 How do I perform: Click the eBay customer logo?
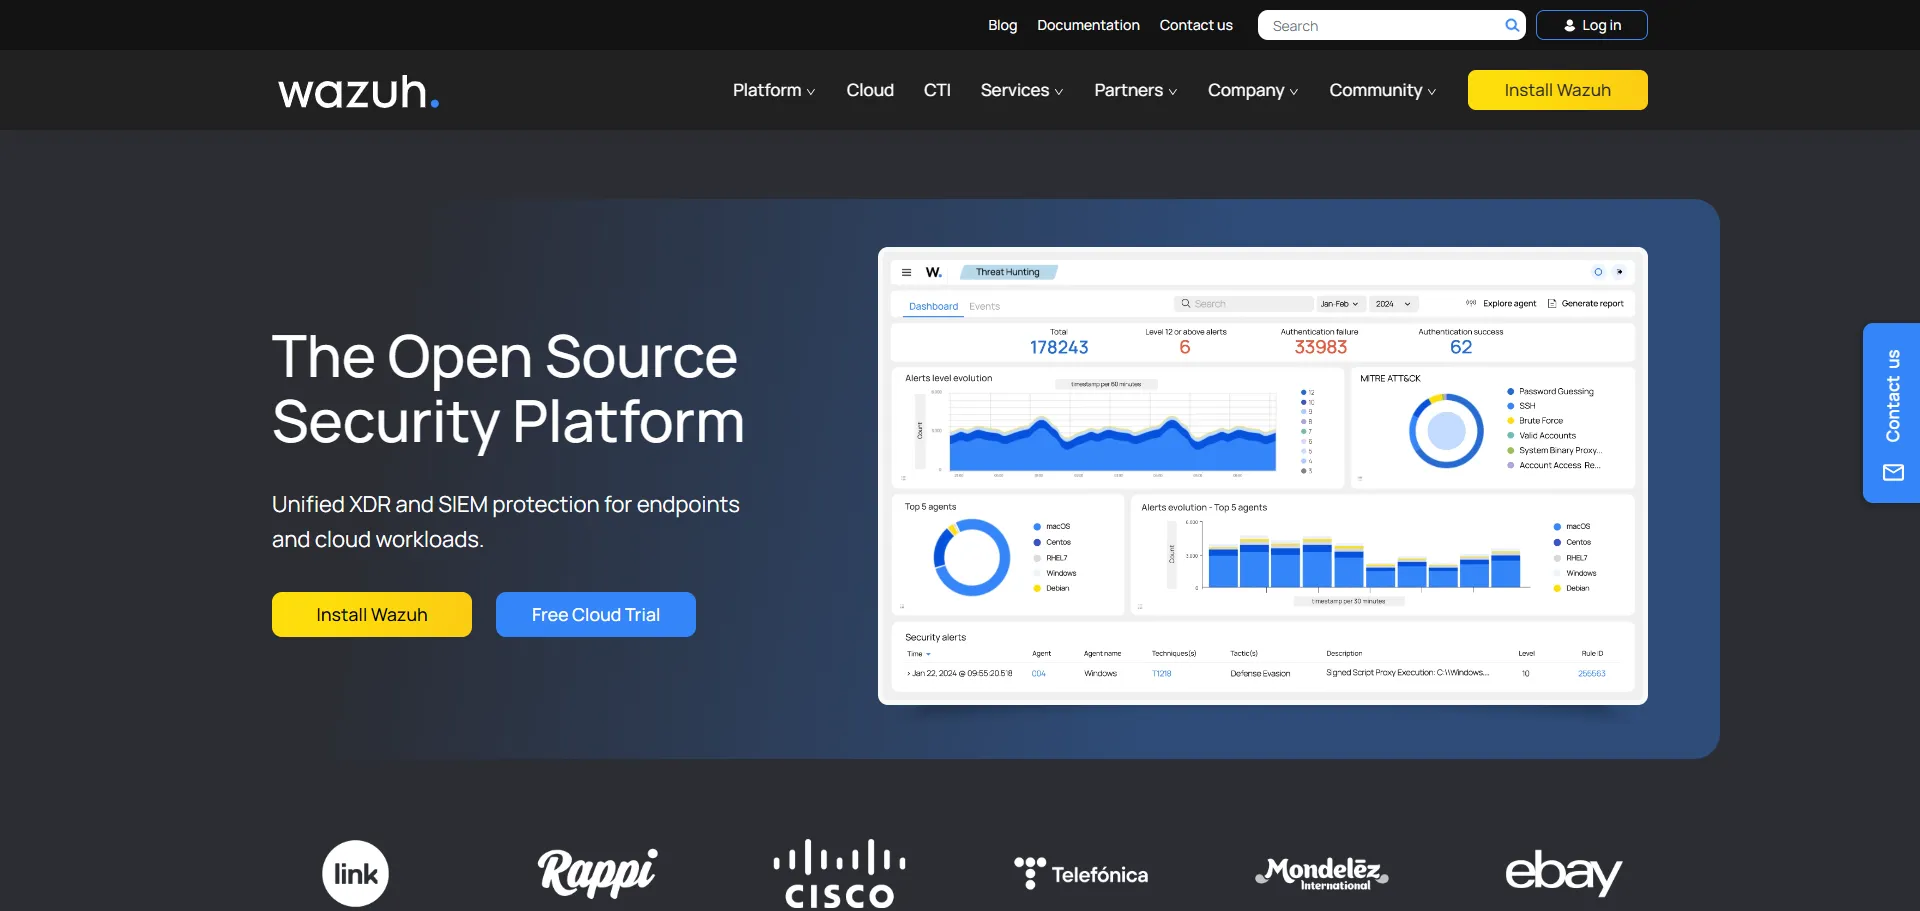tap(1563, 873)
